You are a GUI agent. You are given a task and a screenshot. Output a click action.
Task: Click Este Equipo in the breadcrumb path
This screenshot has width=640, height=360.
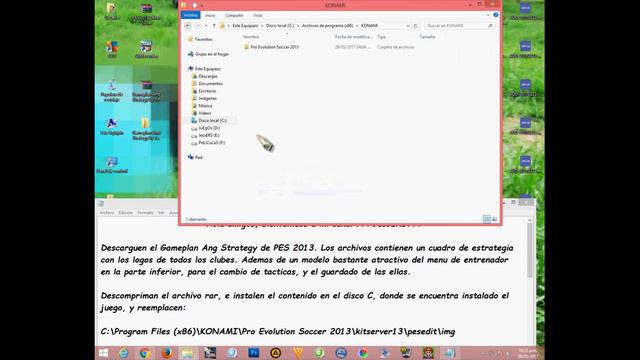(x=245, y=26)
